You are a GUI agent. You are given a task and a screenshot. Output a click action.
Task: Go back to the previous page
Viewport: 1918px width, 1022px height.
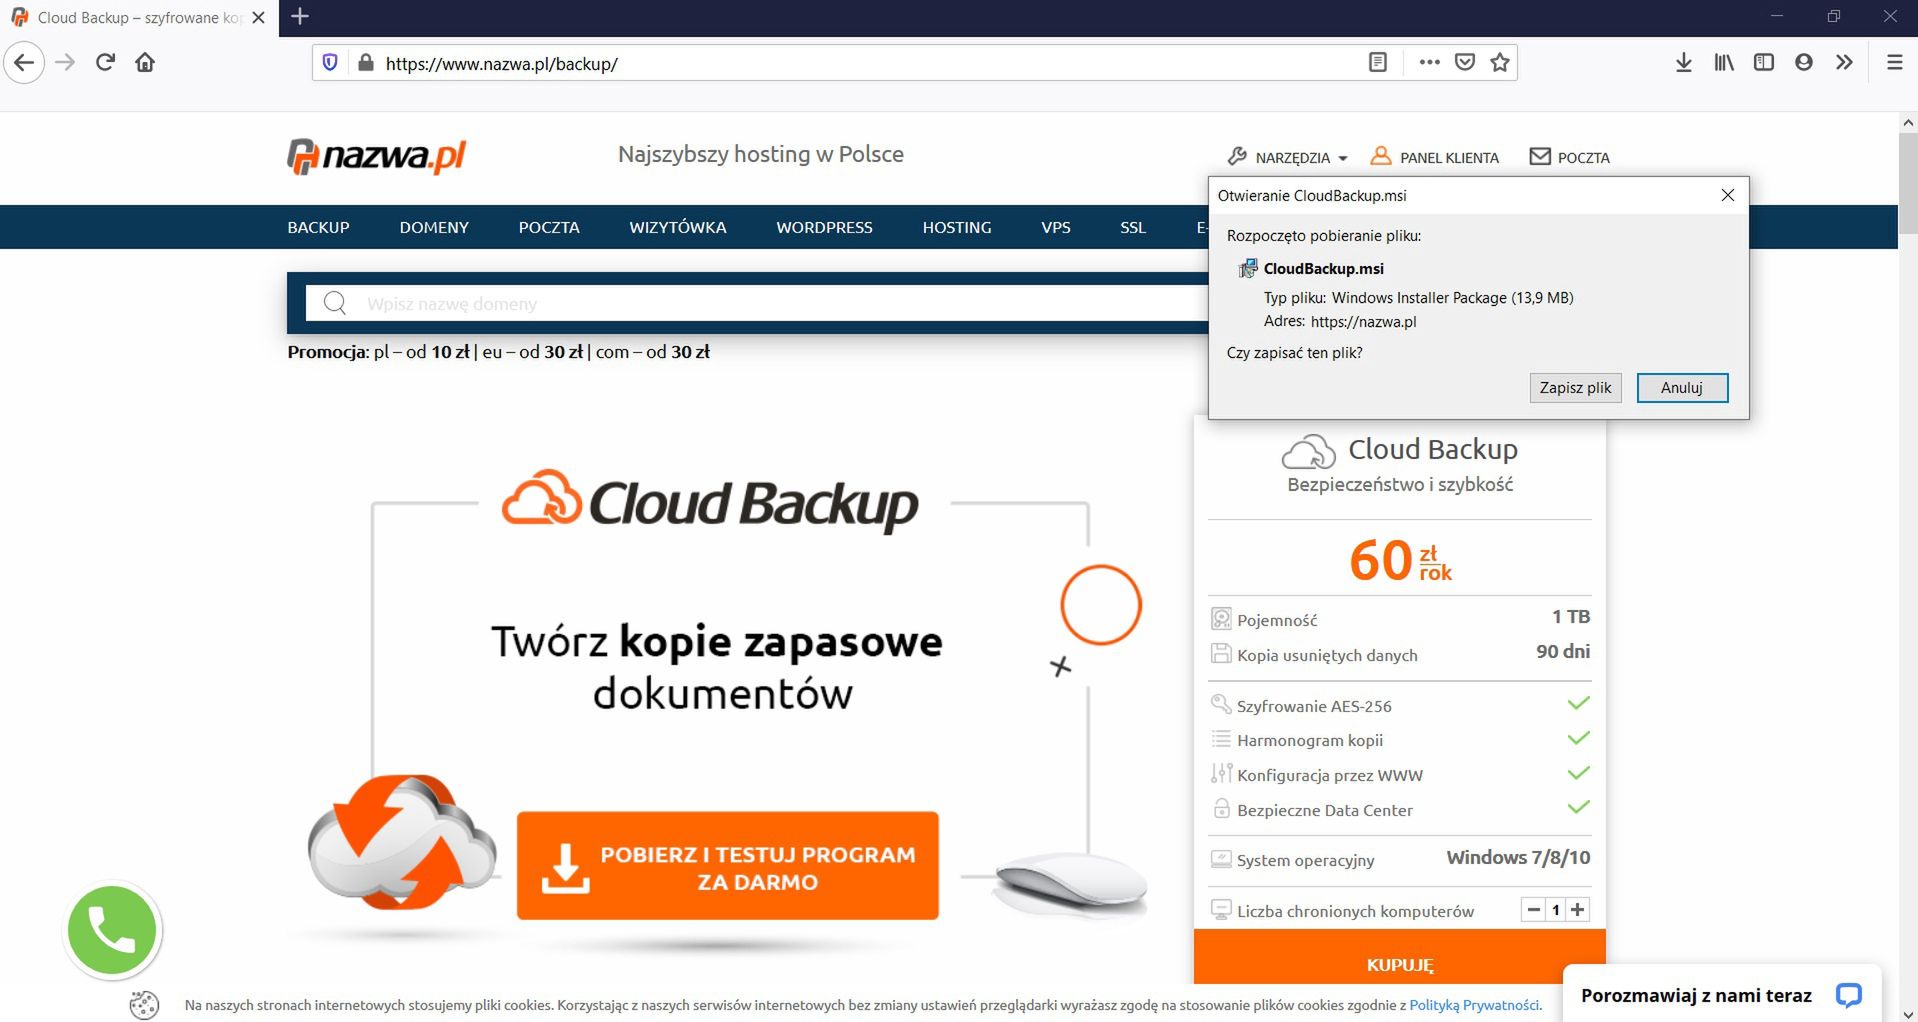24,63
